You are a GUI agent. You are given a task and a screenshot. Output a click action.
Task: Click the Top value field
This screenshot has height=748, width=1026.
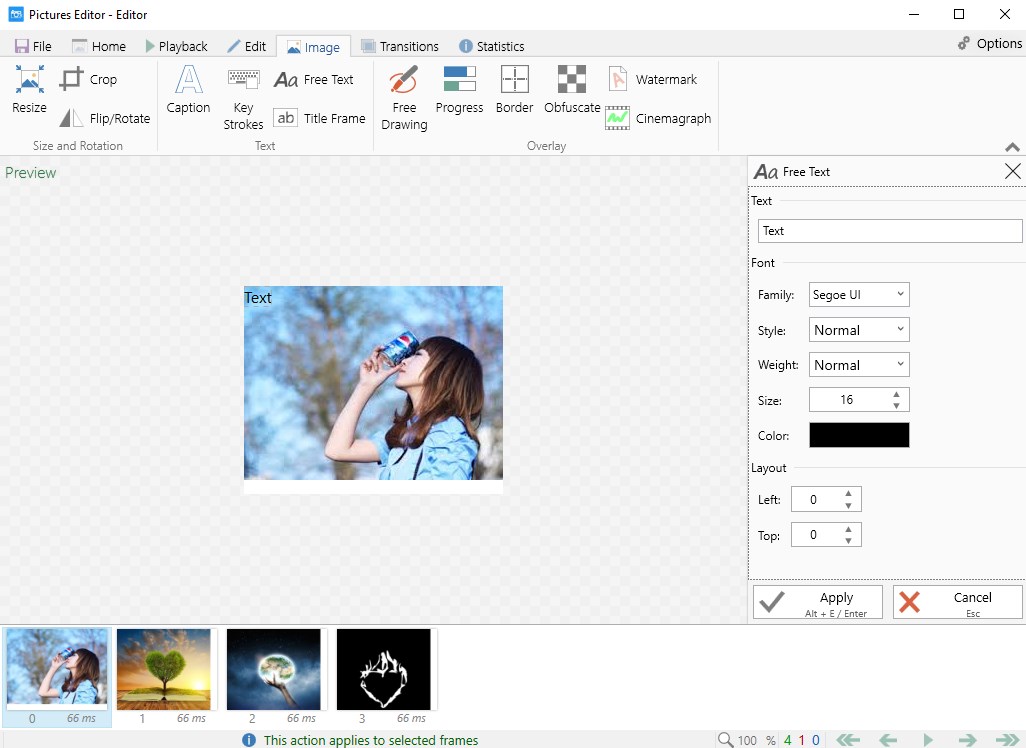tap(813, 535)
